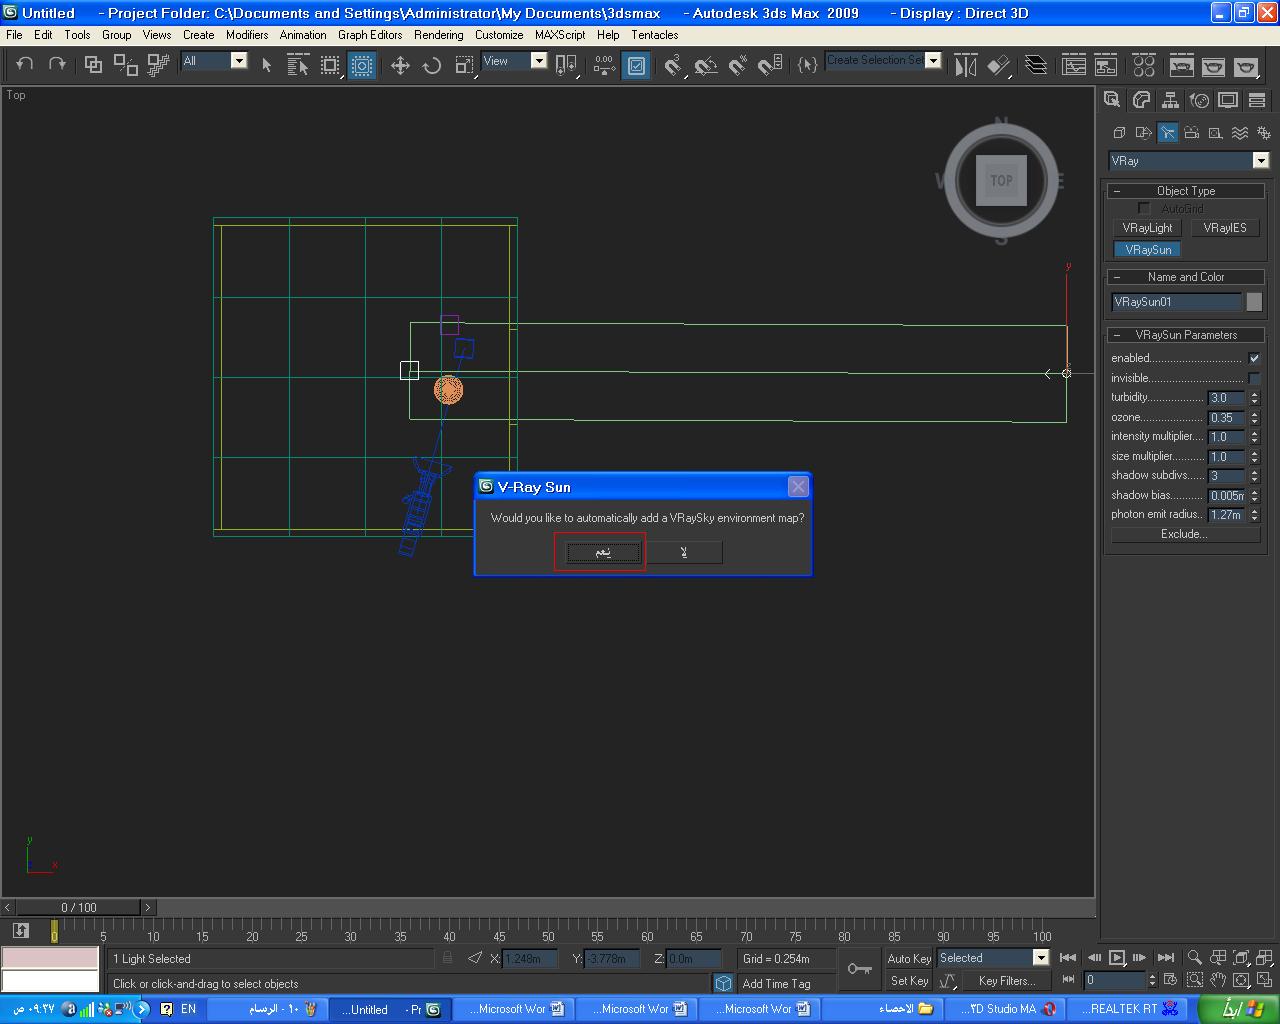
Task: Toggle the Auto Key mode button
Action: click(909, 958)
